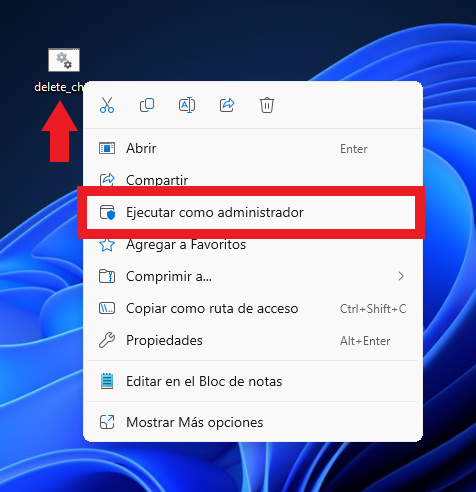Open Propiedades from the context menu

click(x=253, y=340)
